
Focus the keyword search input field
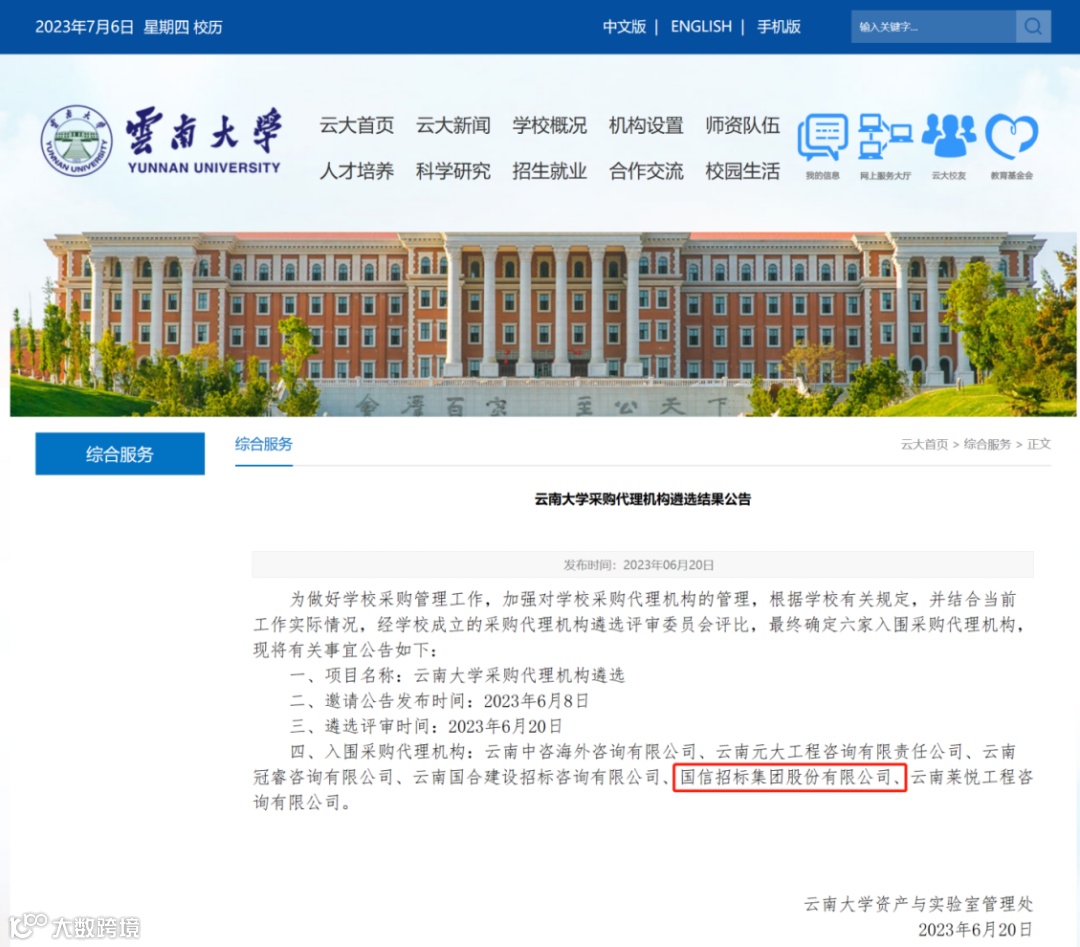(933, 27)
